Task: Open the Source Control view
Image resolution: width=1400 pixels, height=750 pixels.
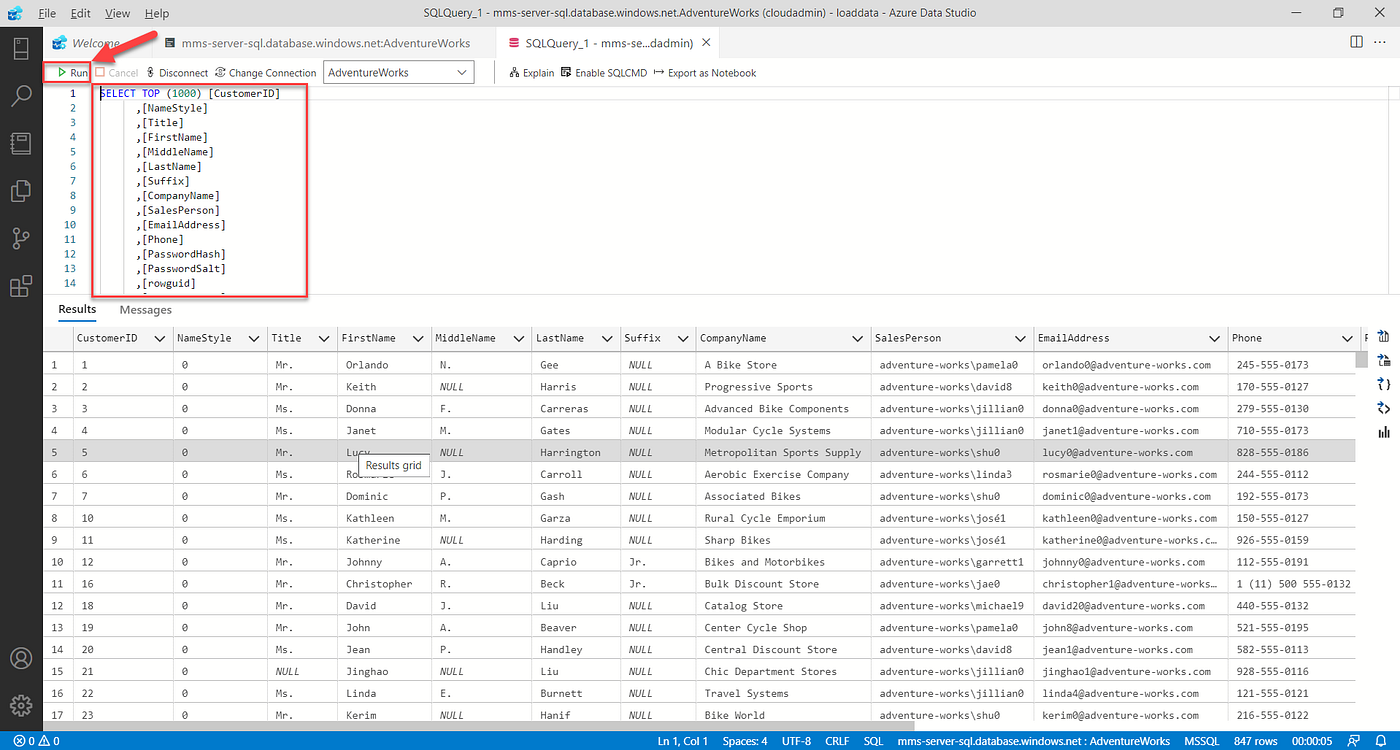Action: point(21,238)
